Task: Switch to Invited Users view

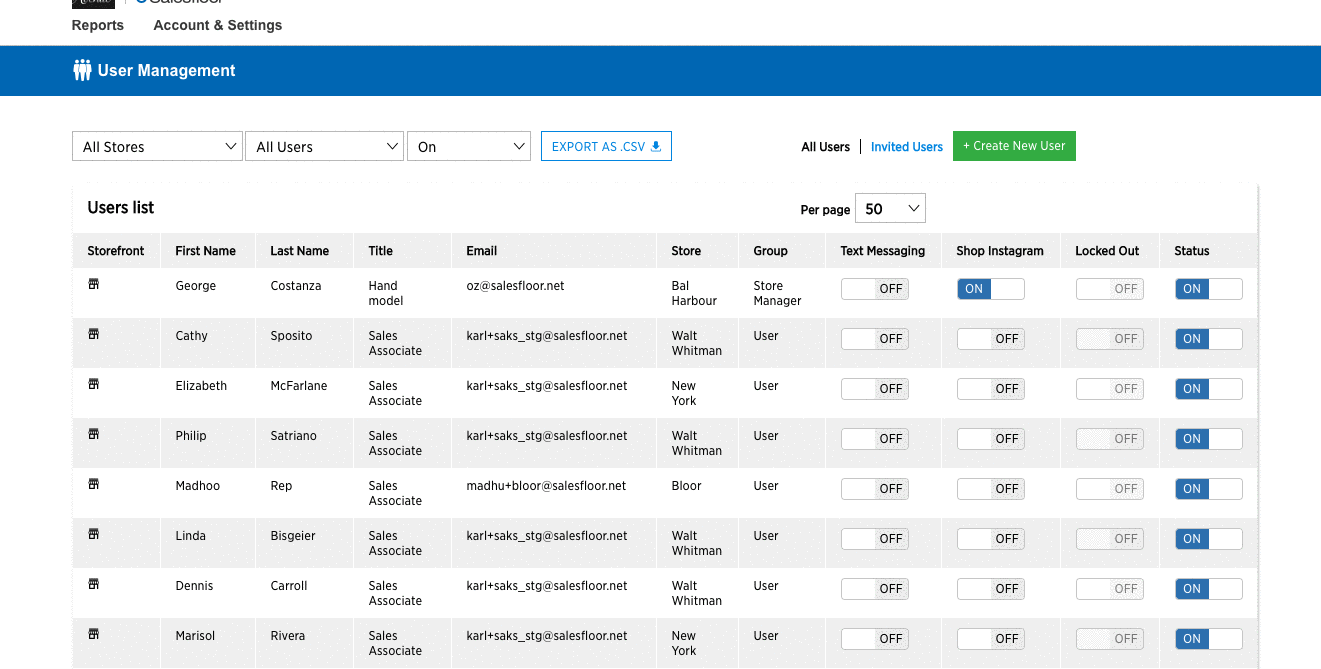Action: pos(906,147)
